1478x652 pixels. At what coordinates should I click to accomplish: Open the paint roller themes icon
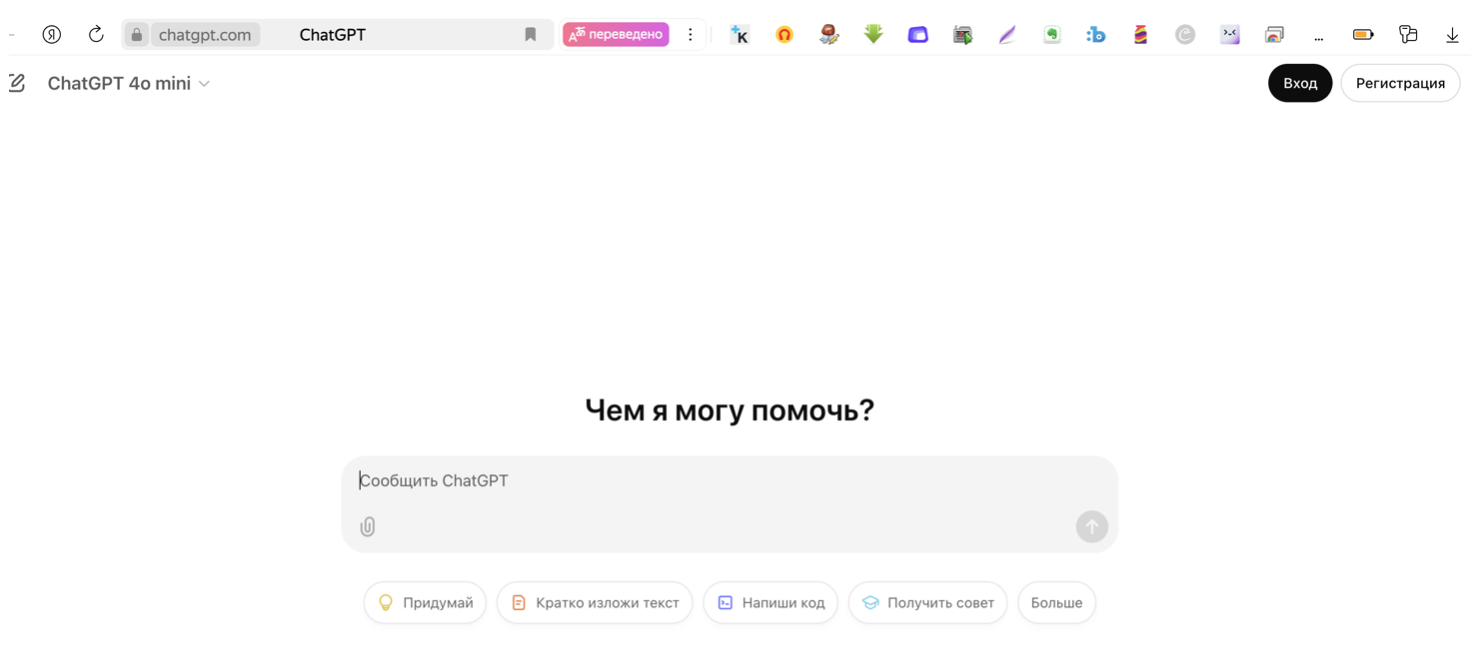point(1408,35)
